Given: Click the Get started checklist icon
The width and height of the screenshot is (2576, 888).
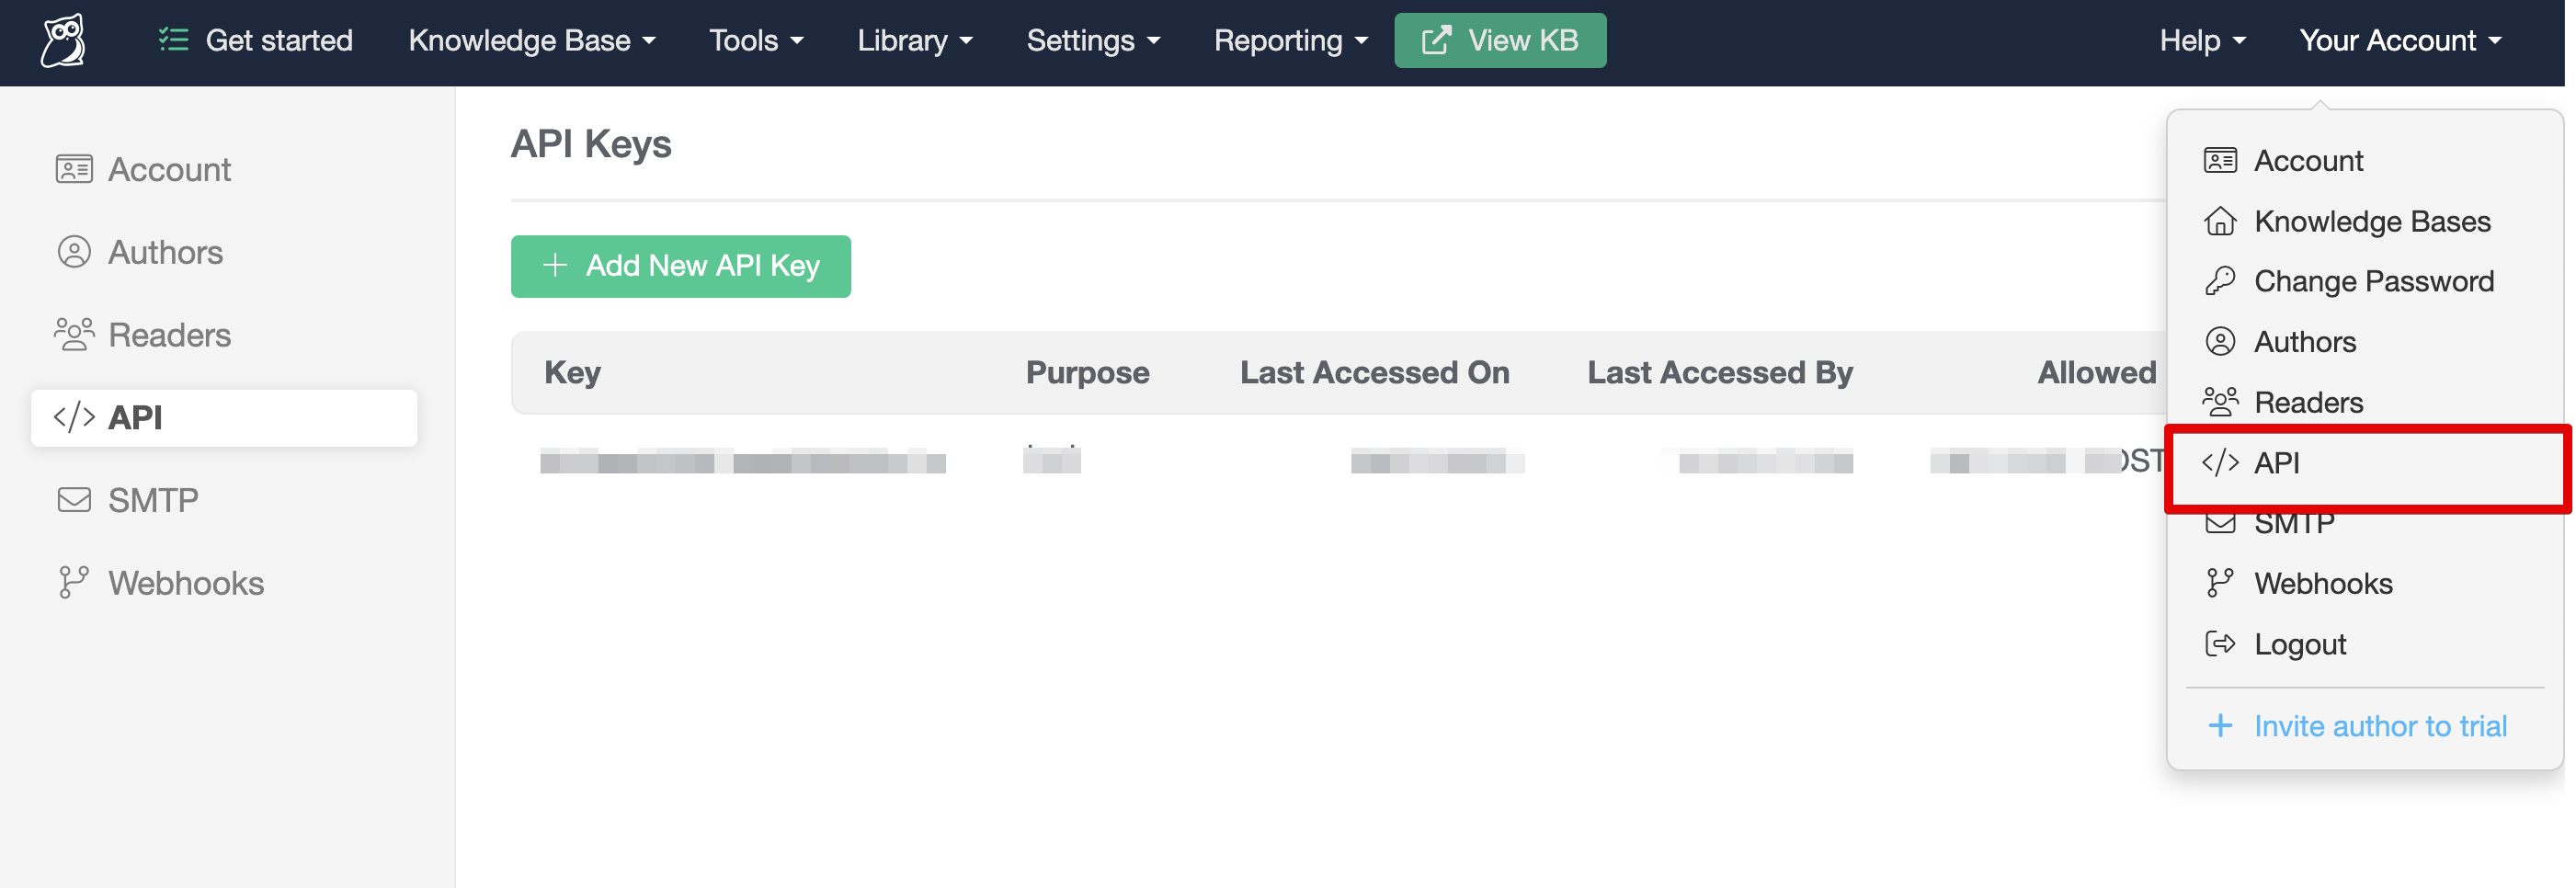Looking at the screenshot, I should pyautogui.click(x=173, y=41).
